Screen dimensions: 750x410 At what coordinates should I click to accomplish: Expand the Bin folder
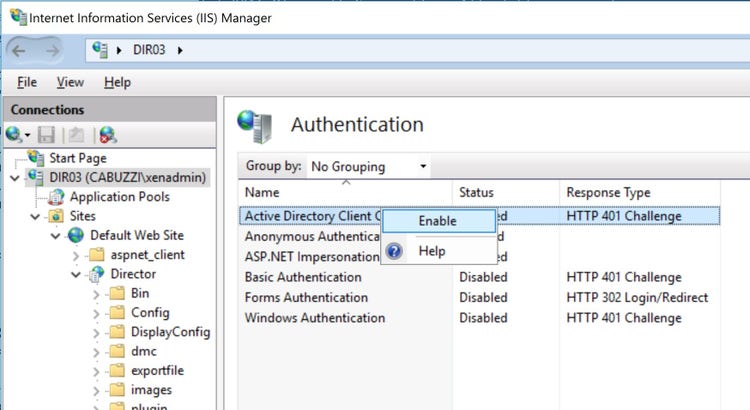coord(97,294)
